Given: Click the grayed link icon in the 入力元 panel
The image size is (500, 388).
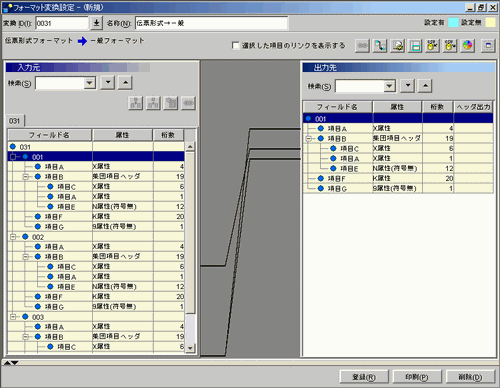Looking at the screenshot, I should [188, 103].
